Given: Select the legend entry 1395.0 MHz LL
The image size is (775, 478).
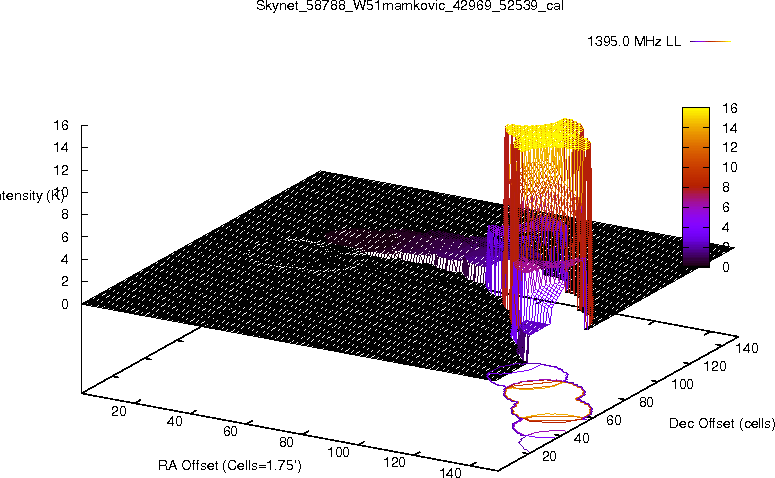Looking at the screenshot, I should [x=634, y=42].
